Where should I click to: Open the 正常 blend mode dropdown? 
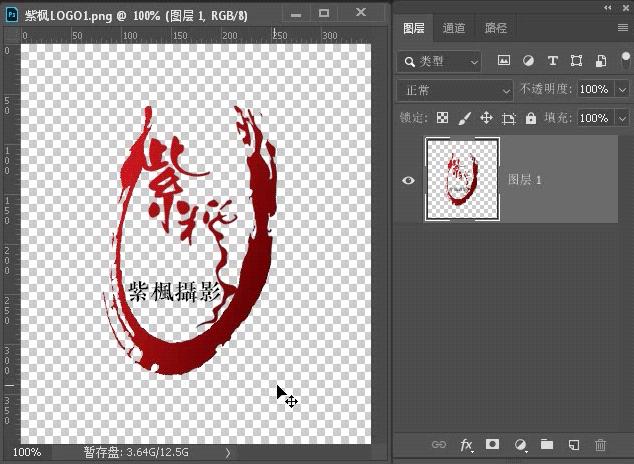coord(455,90)
